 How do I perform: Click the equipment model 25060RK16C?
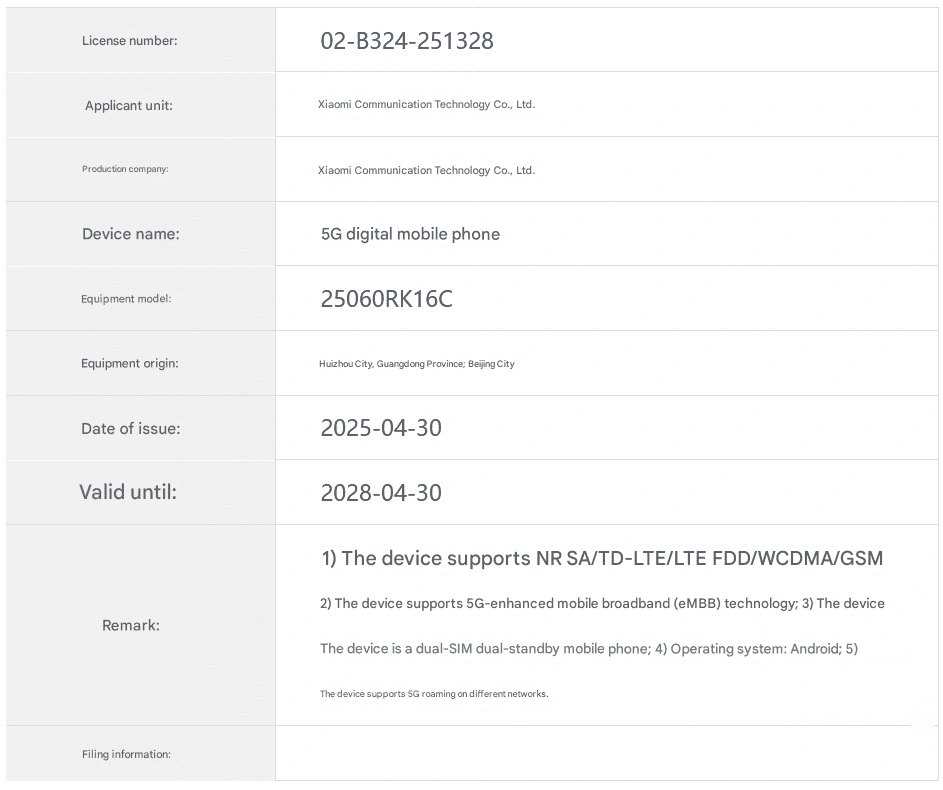(x=386, y=299)
